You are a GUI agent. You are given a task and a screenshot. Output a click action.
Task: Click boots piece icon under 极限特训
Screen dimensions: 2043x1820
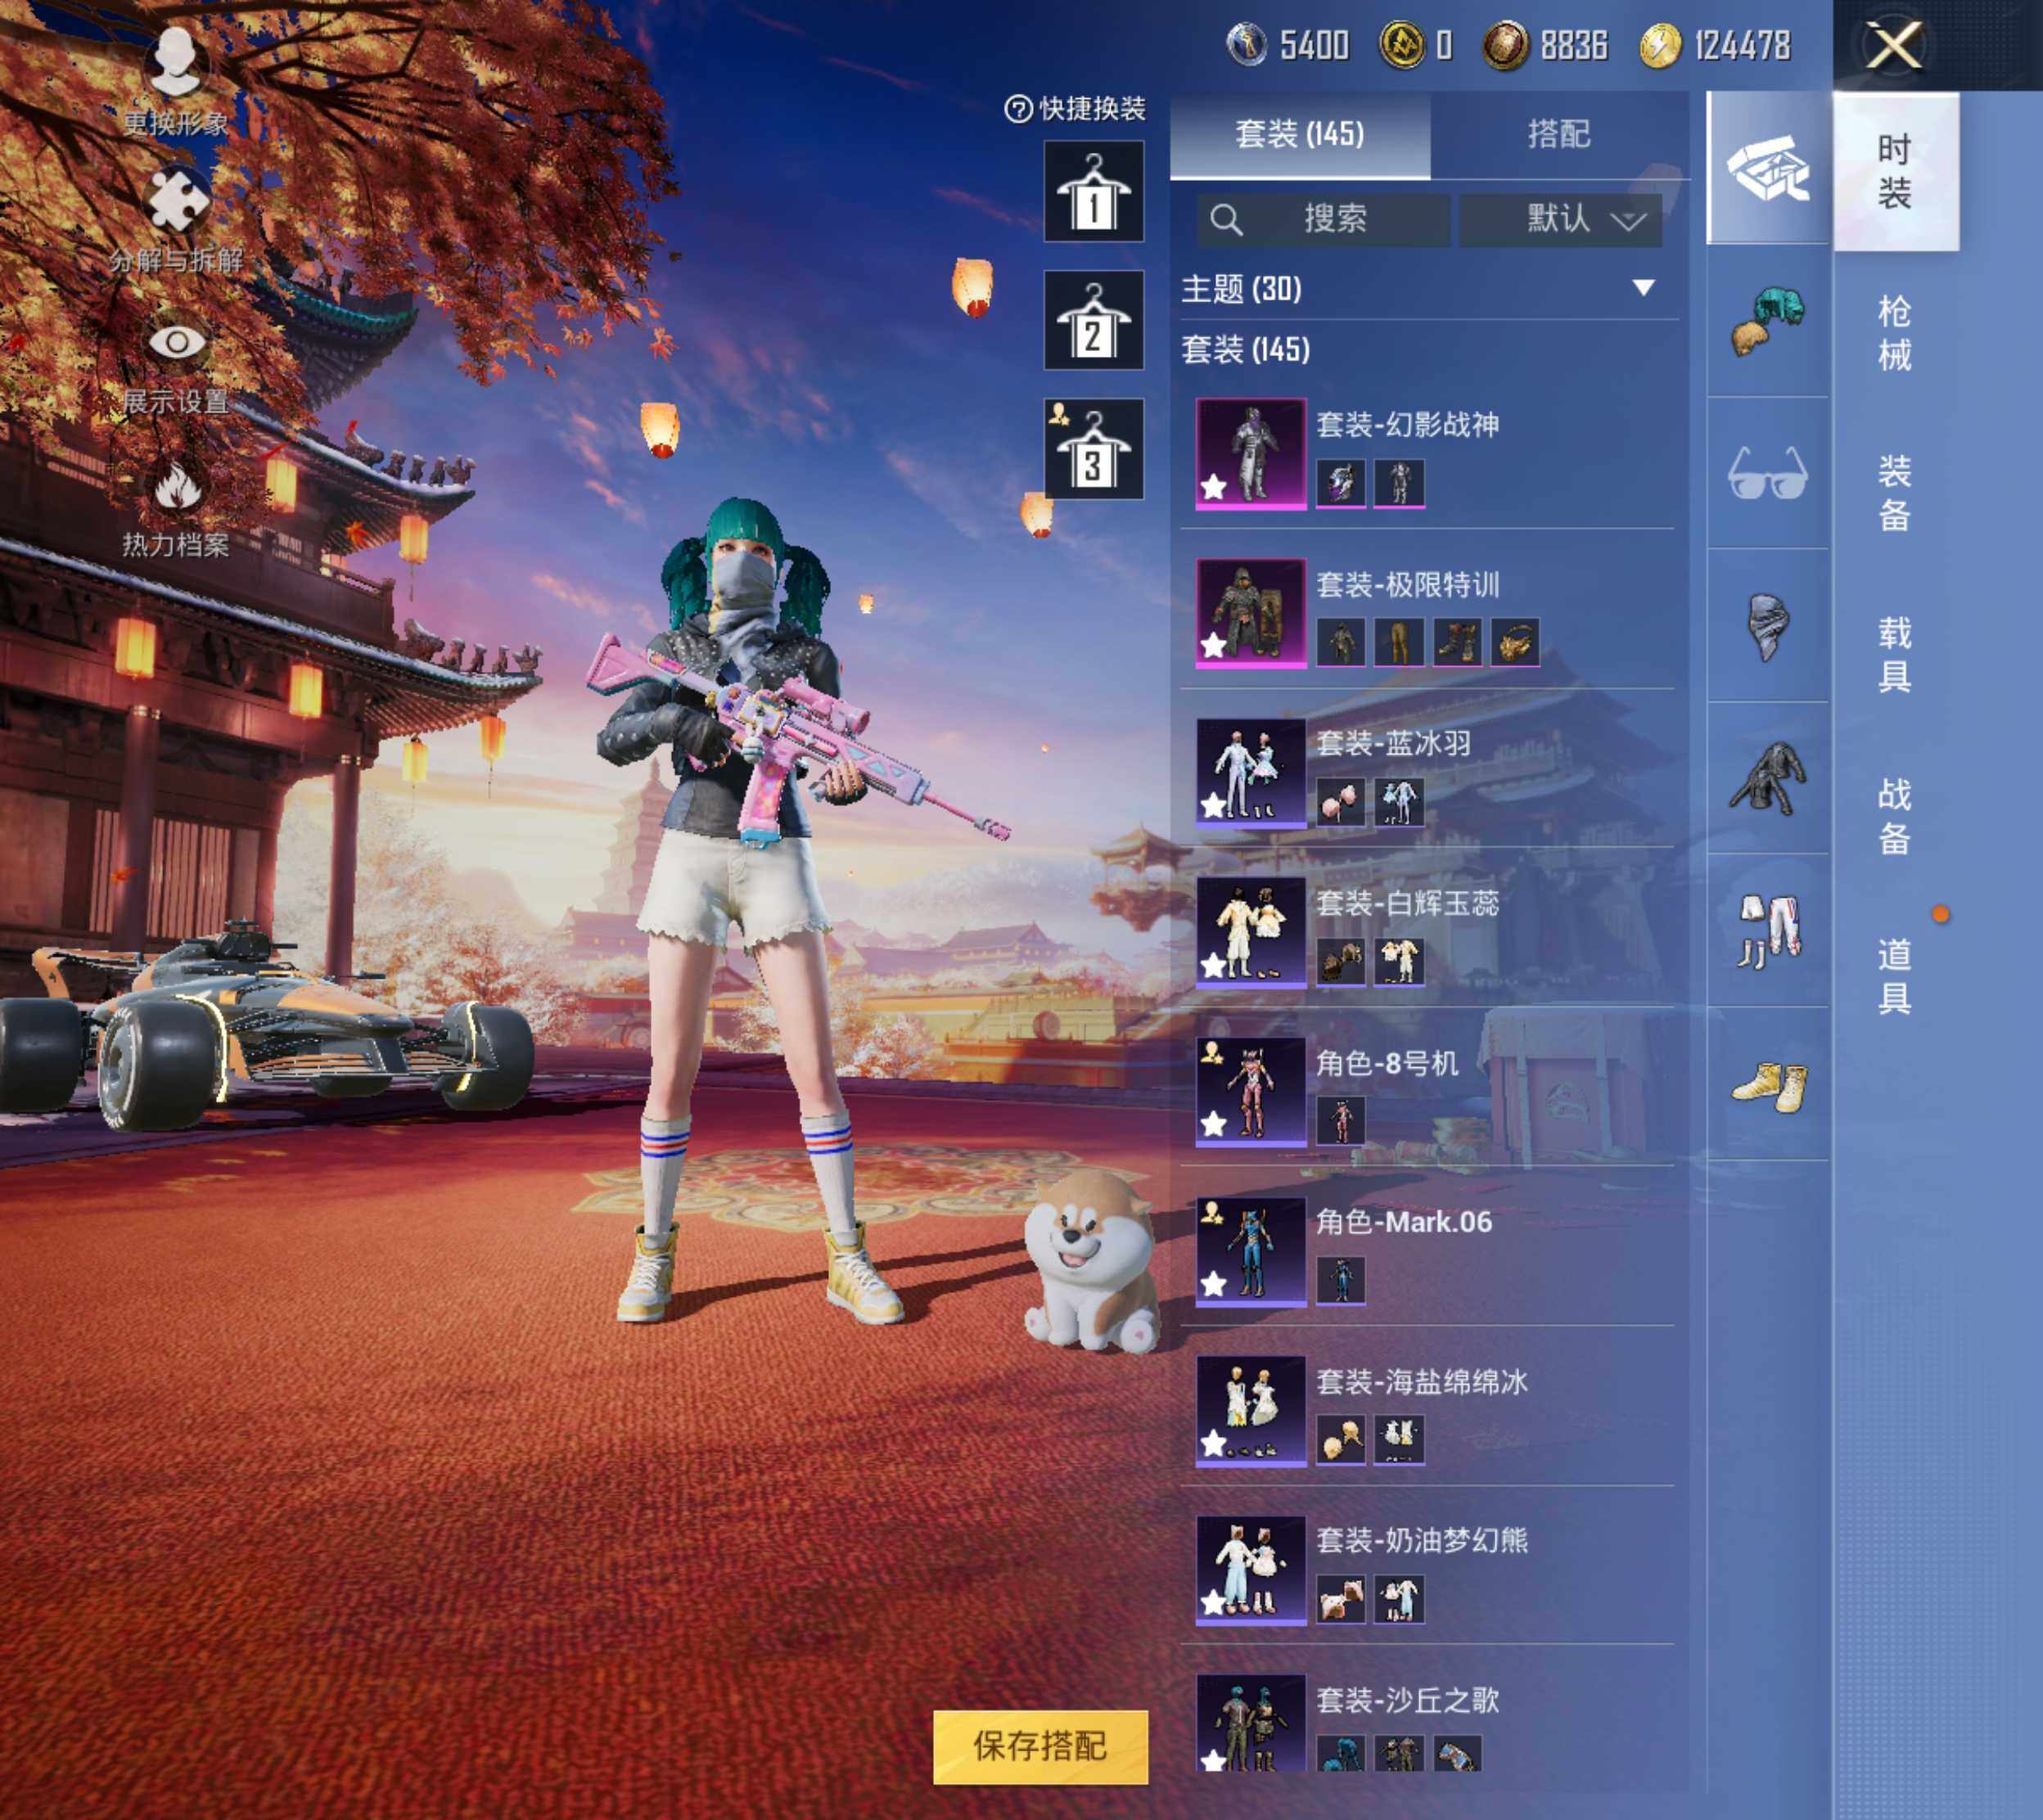click(x=1456, y=642)
